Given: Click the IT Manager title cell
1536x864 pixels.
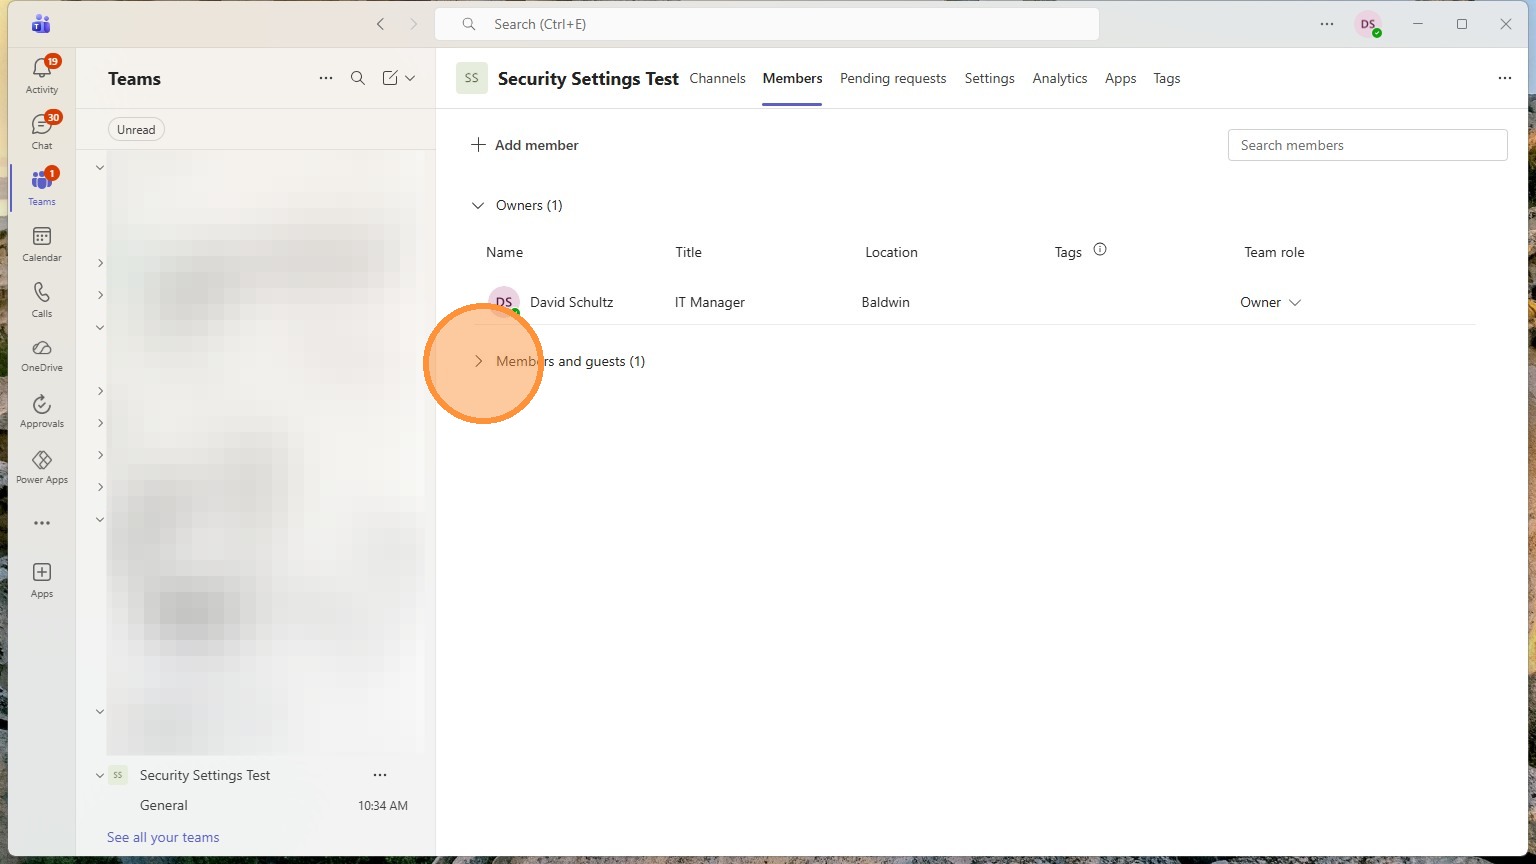Looking at the screenshot, I should (710, 302).
